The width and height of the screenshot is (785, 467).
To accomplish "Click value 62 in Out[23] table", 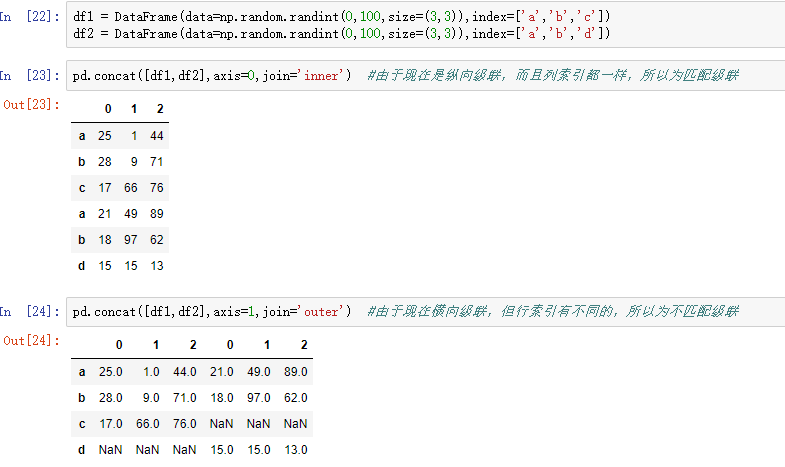I will (x=157, y=240).
